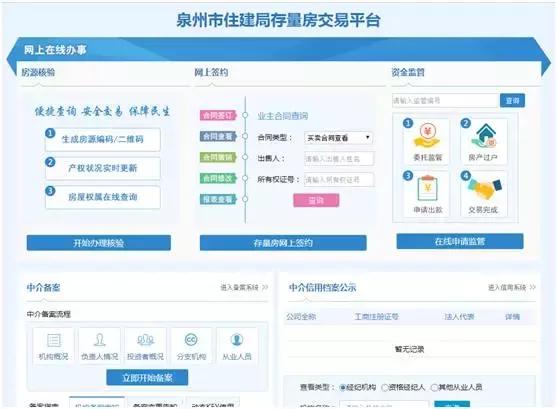Click the 所有权证号 input field
The image size is (557, 409).
(339, 180)
